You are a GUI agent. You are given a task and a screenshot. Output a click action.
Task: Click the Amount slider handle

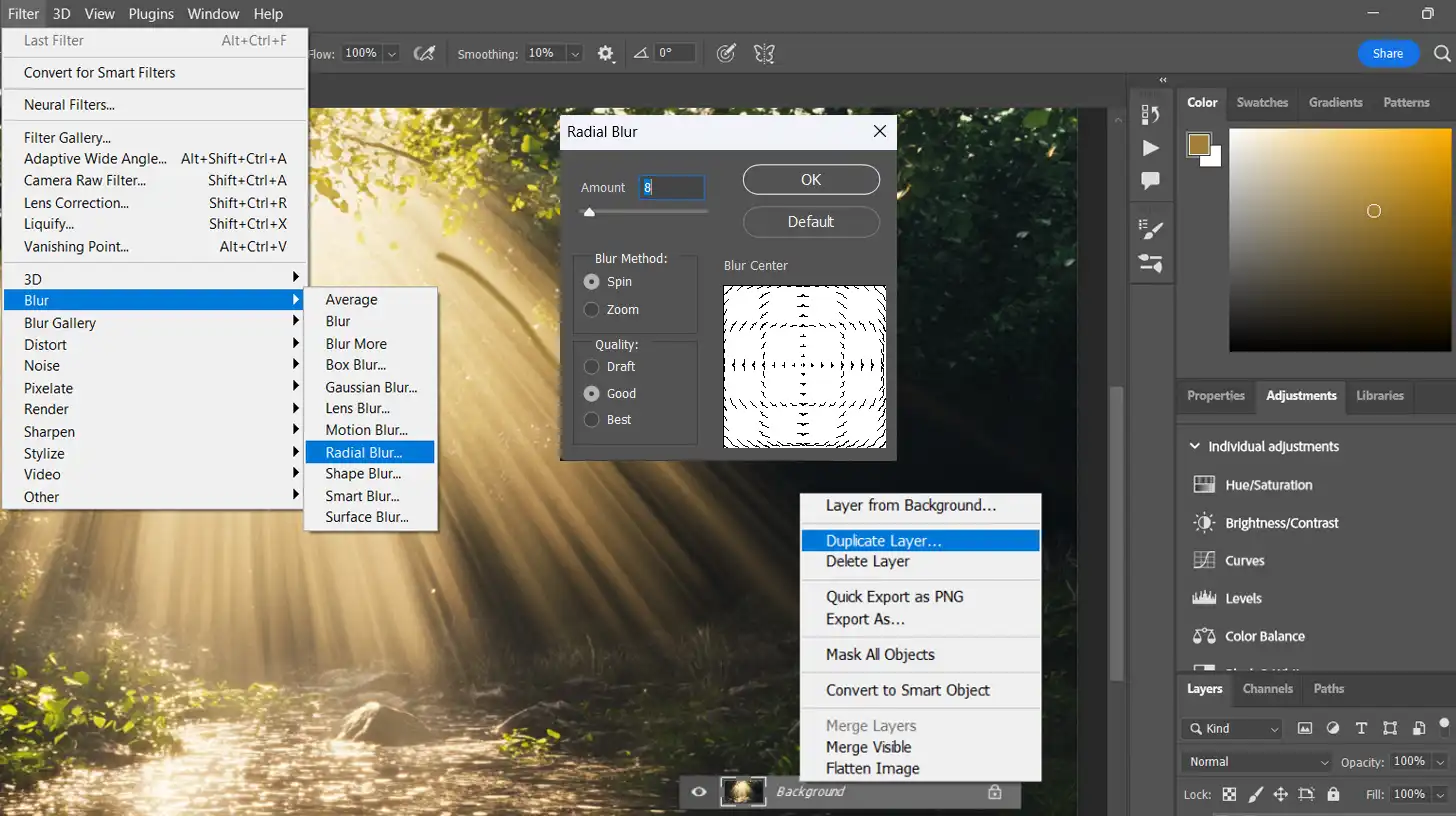[x=589, y=211]
